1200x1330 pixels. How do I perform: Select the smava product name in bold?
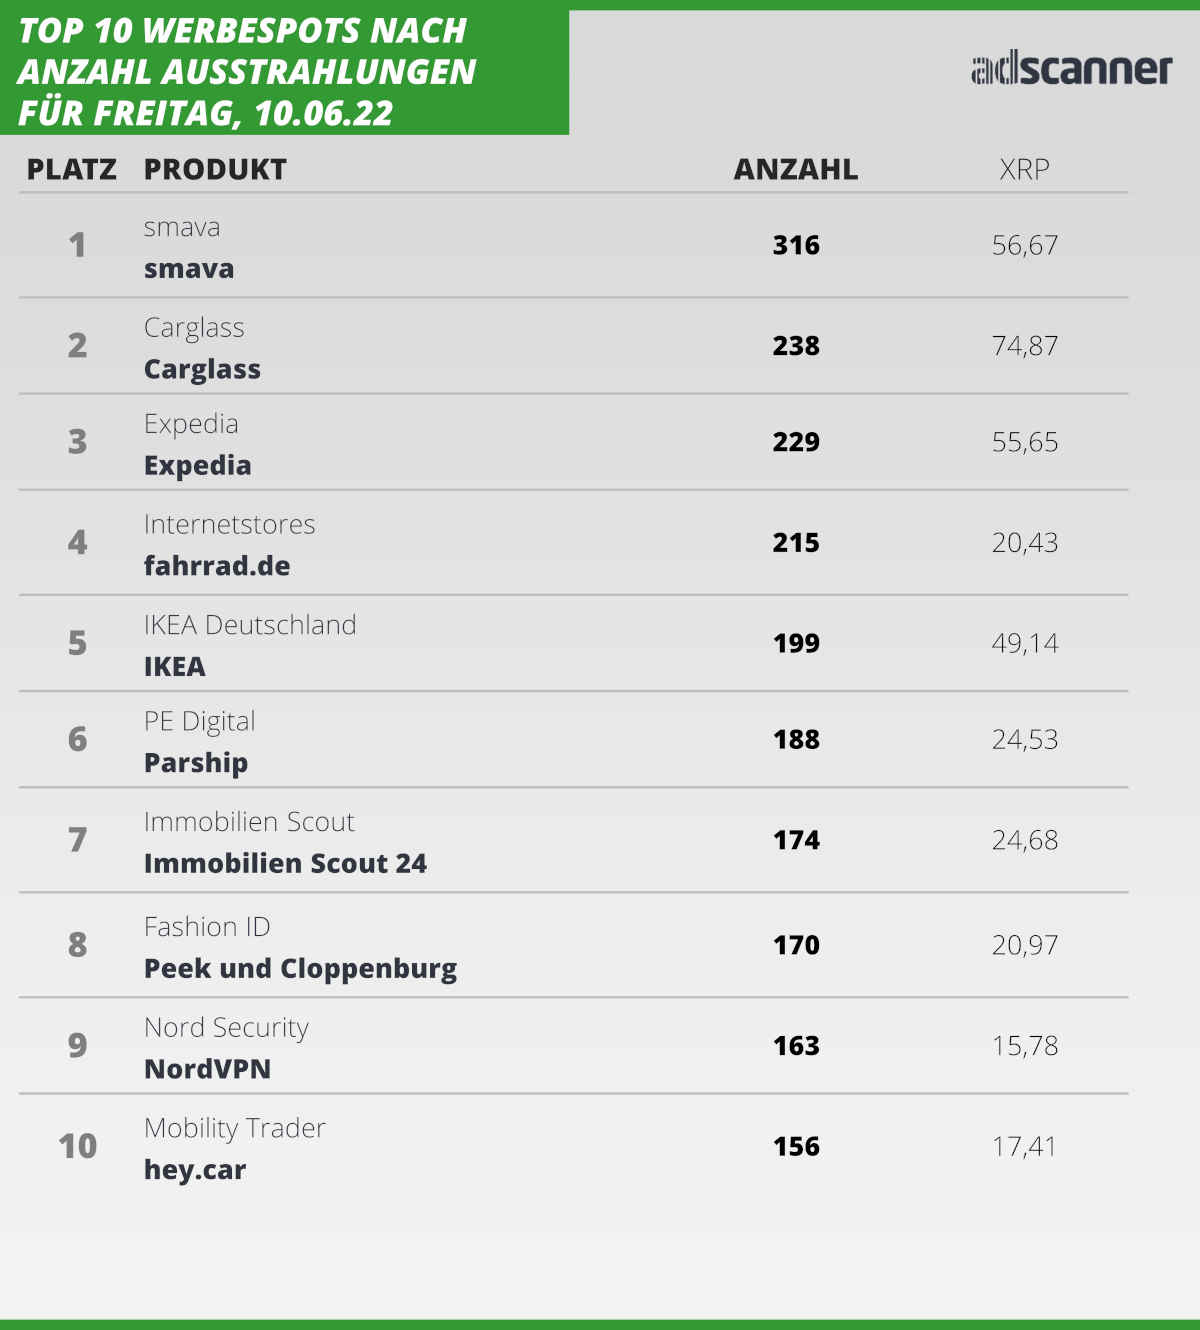pos(189,269)
